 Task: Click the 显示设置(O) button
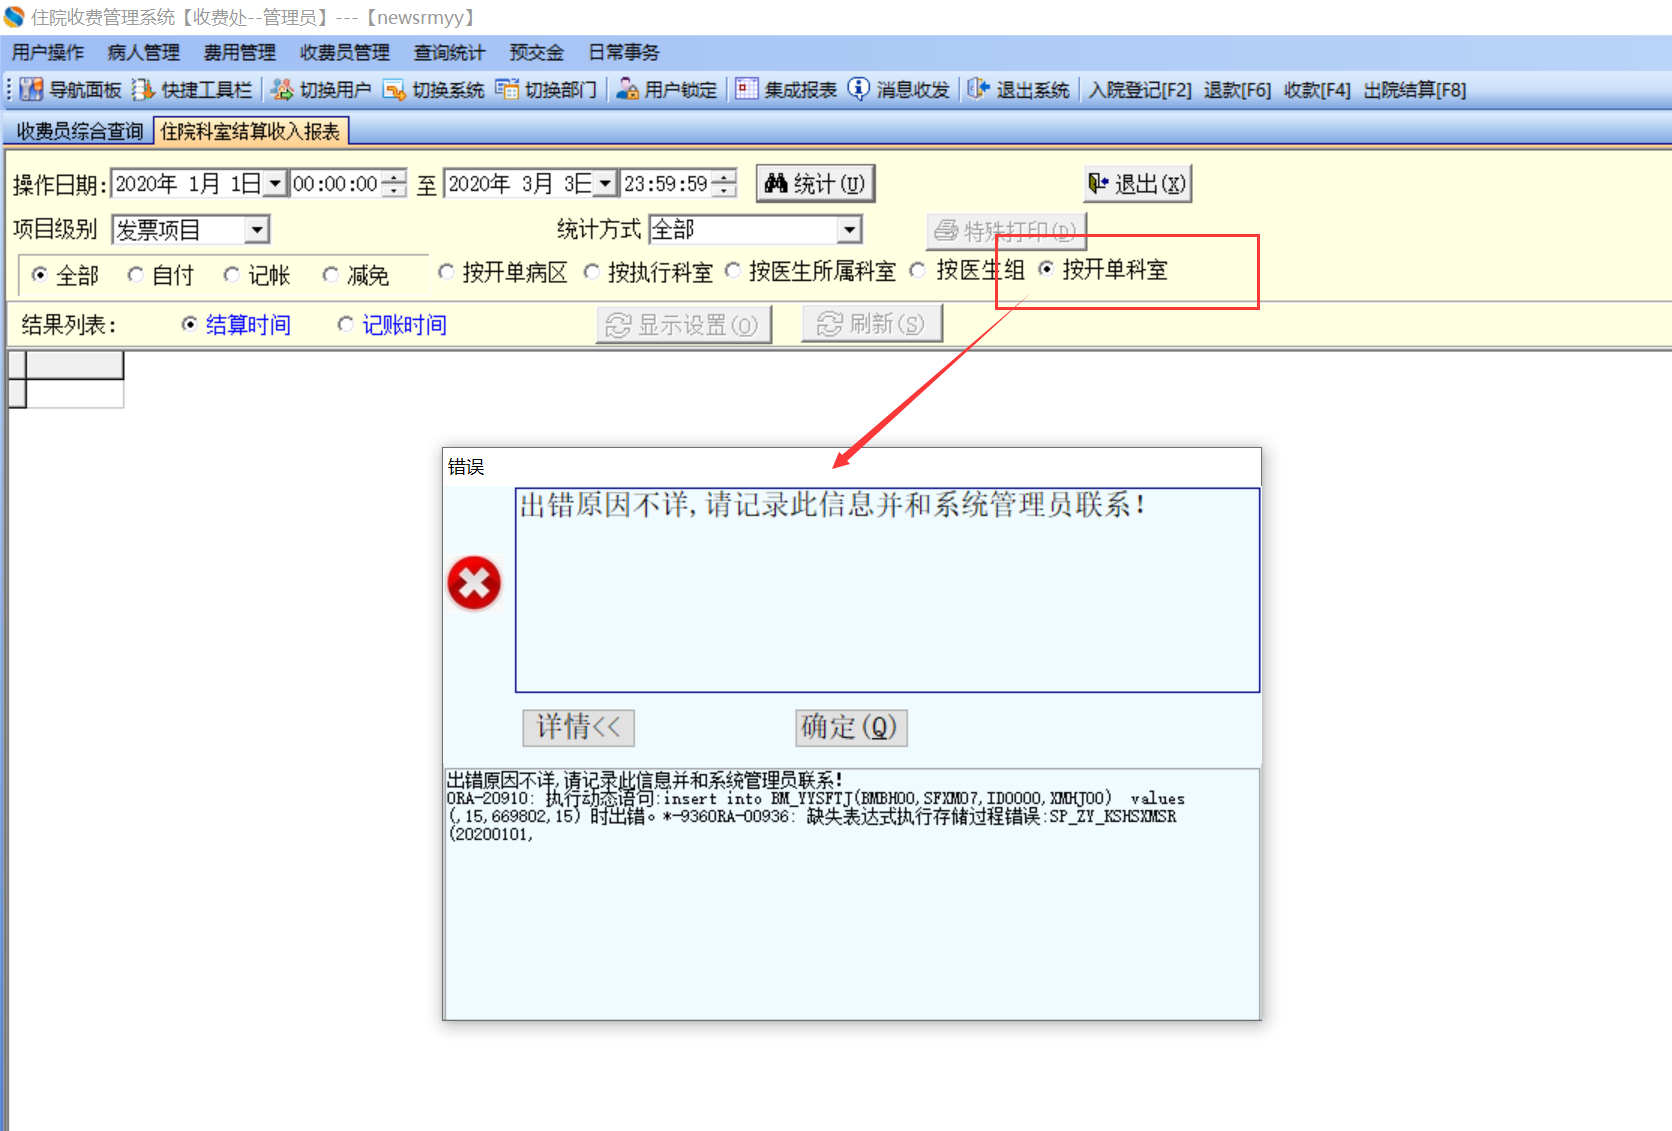[x=684, y=325]
